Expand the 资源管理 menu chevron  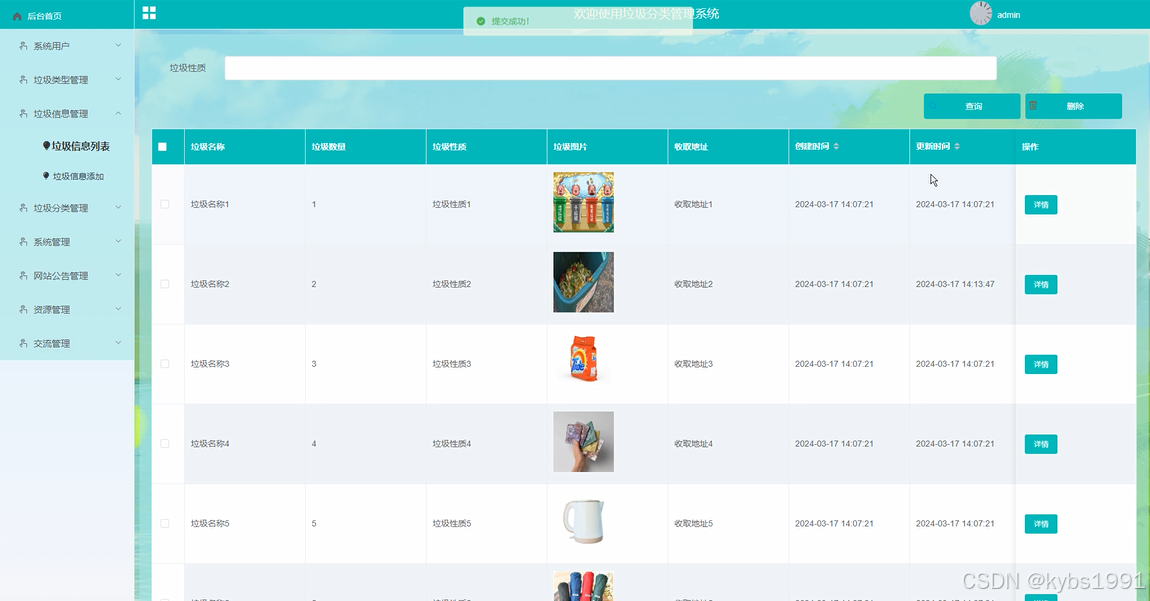pyautogui.click(x=118, y=309)
